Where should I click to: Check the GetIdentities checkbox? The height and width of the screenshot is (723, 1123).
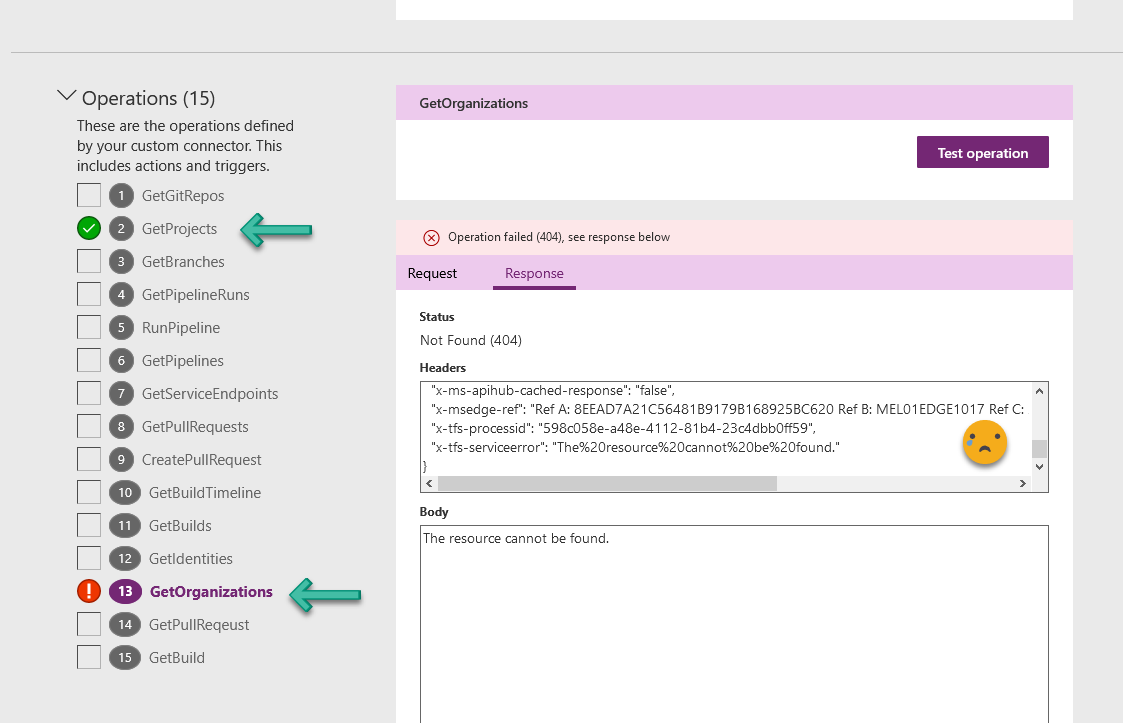pos(88,558)
